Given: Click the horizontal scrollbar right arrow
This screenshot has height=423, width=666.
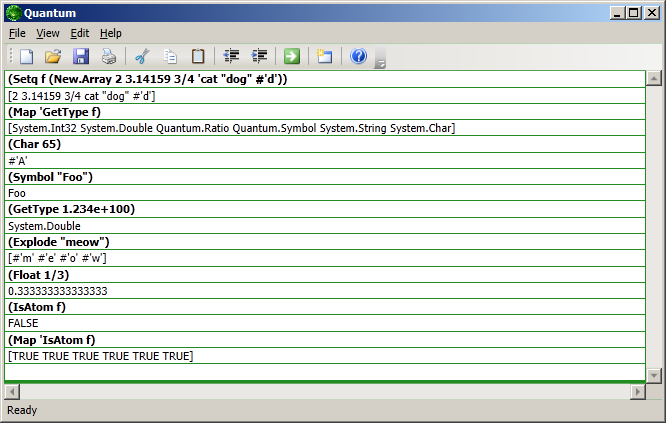Looking at the screenshot, I should [638, 392].
